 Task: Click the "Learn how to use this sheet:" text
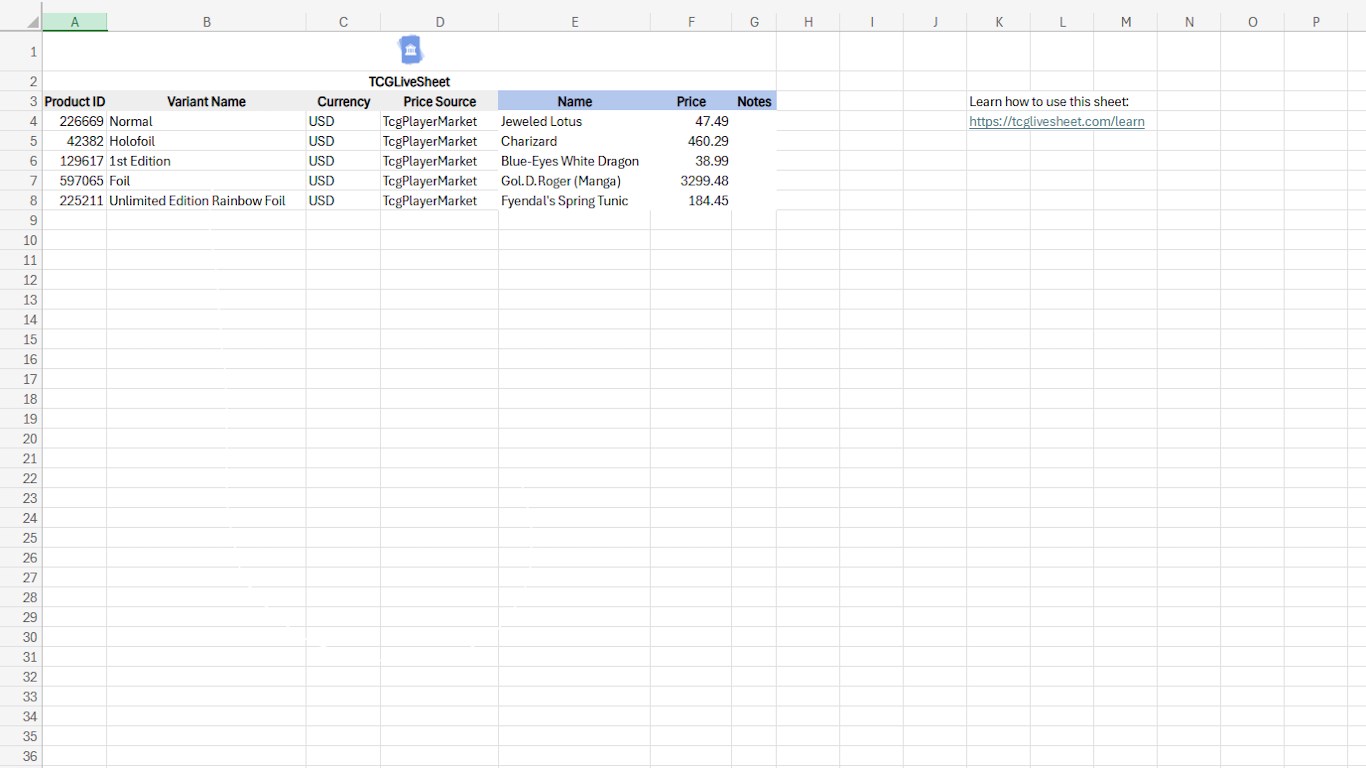click(x=1049, y=101)
